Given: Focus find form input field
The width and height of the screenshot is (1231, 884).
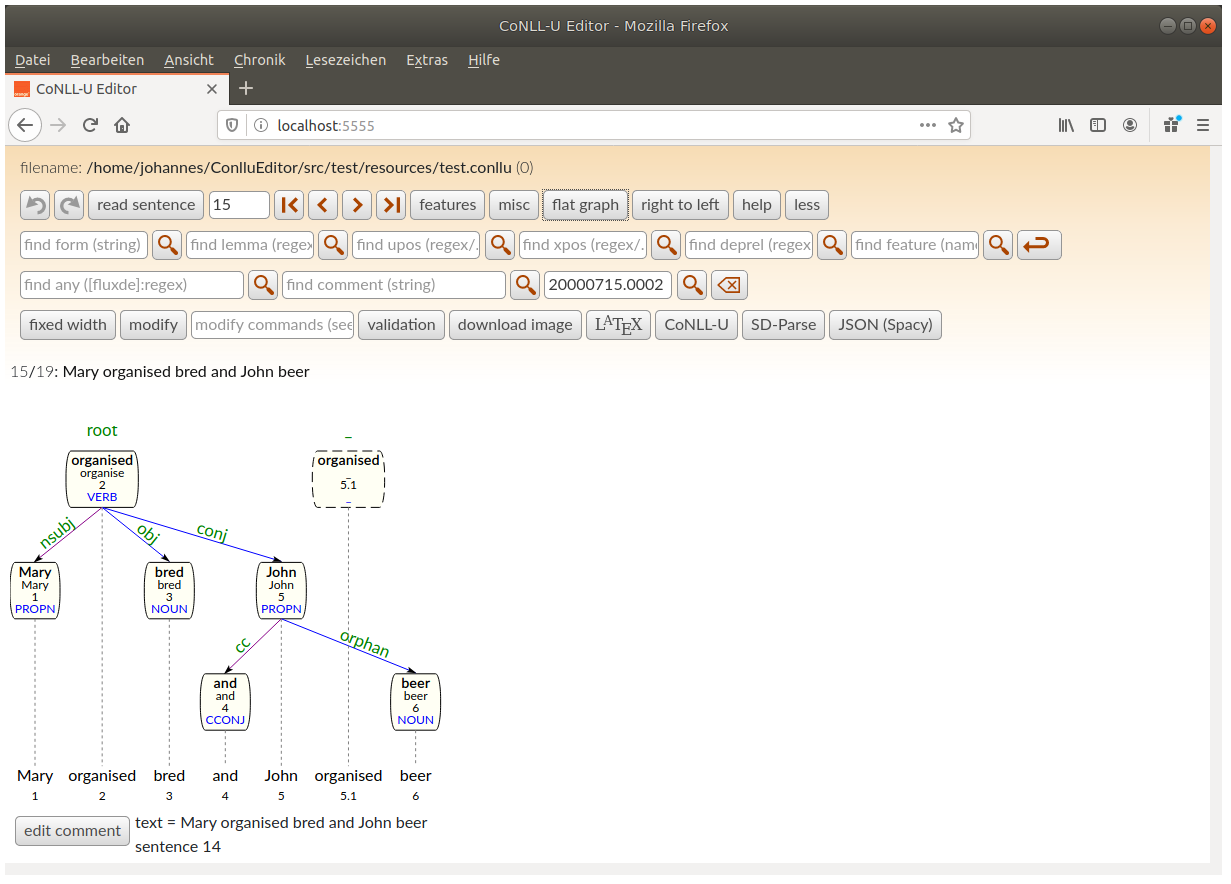Looking at the screenshot, I should tap(84, 245).
